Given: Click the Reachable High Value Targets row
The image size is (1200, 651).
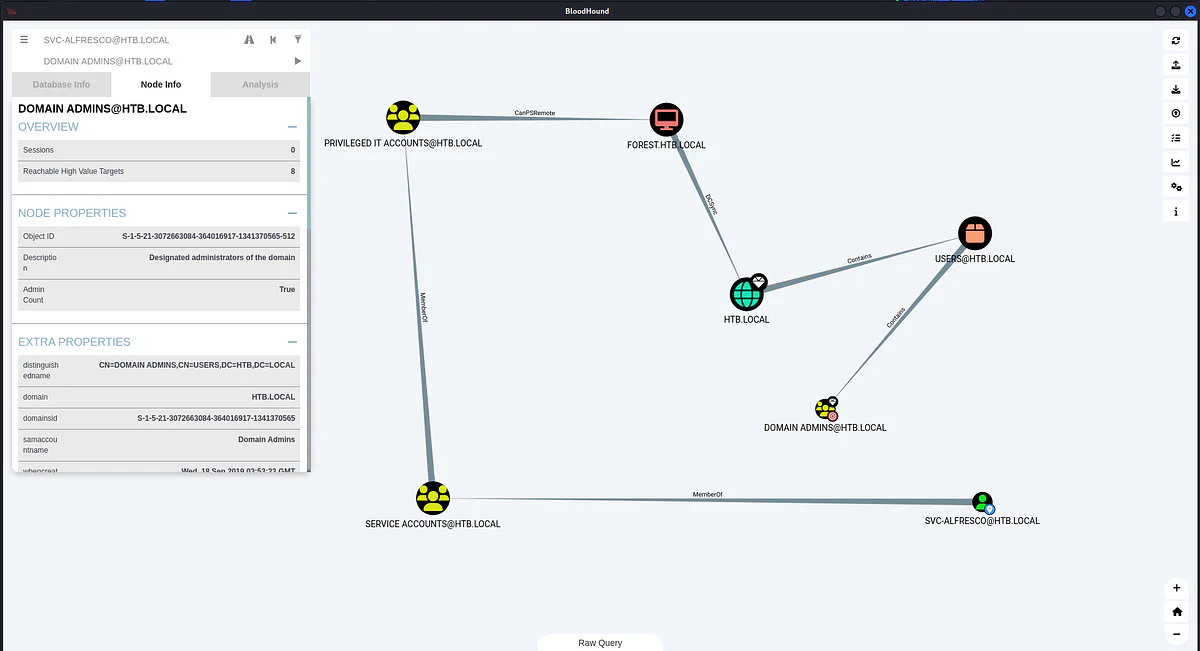Looking at the screenshot, I should pos(160,172).
